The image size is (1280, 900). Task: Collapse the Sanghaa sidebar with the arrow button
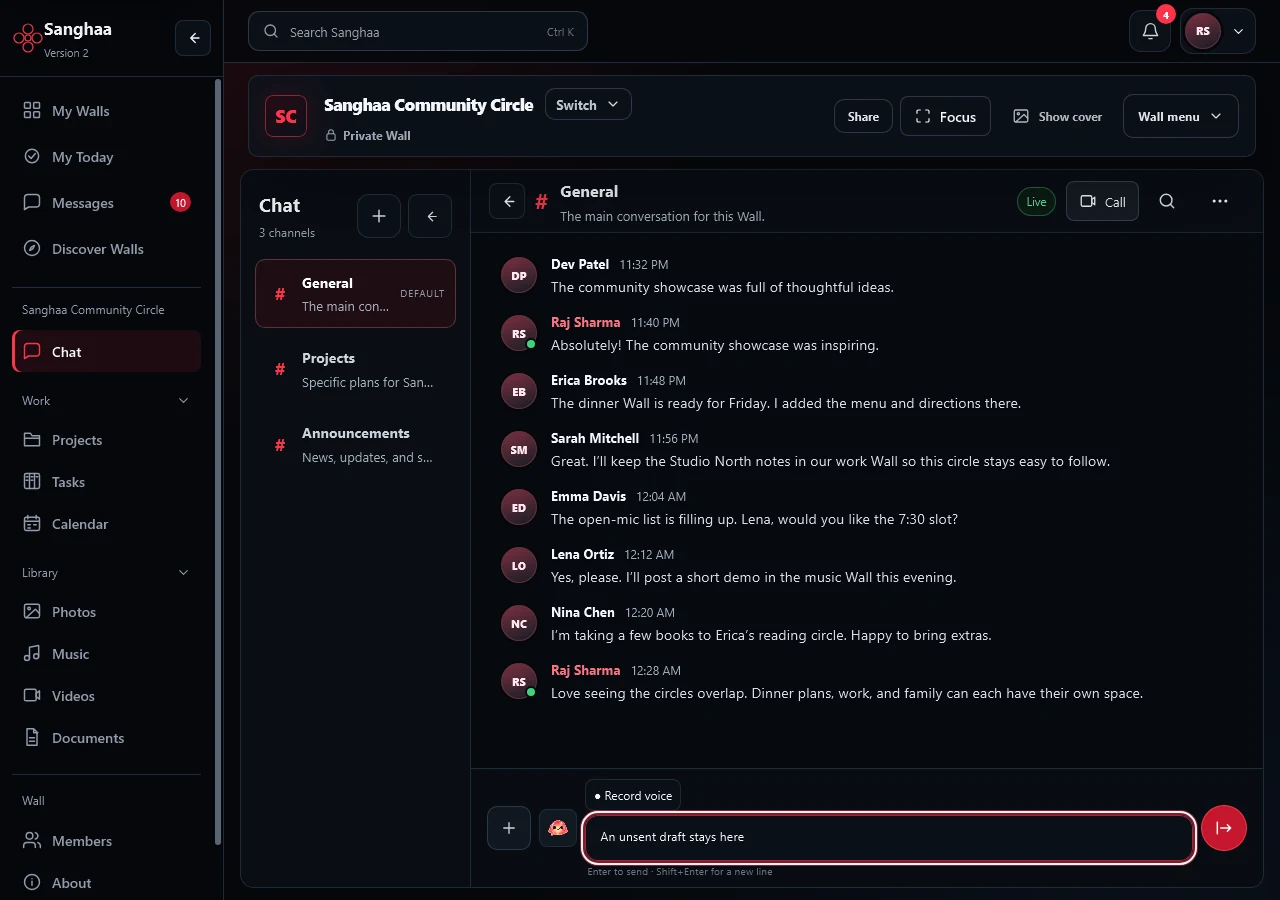(193, 38)
